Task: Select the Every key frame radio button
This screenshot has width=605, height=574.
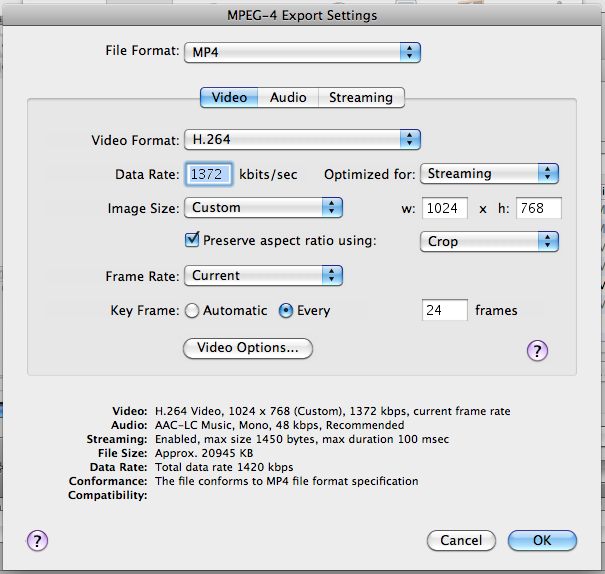Action: (x=286, y=311)
